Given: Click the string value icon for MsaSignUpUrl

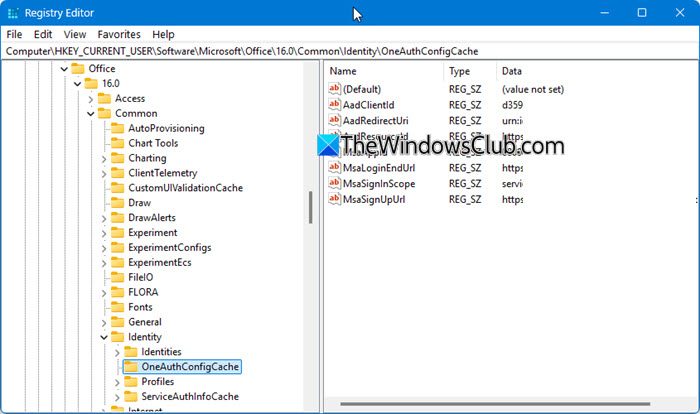Looking at the screenshot, I should coord(334,199).
